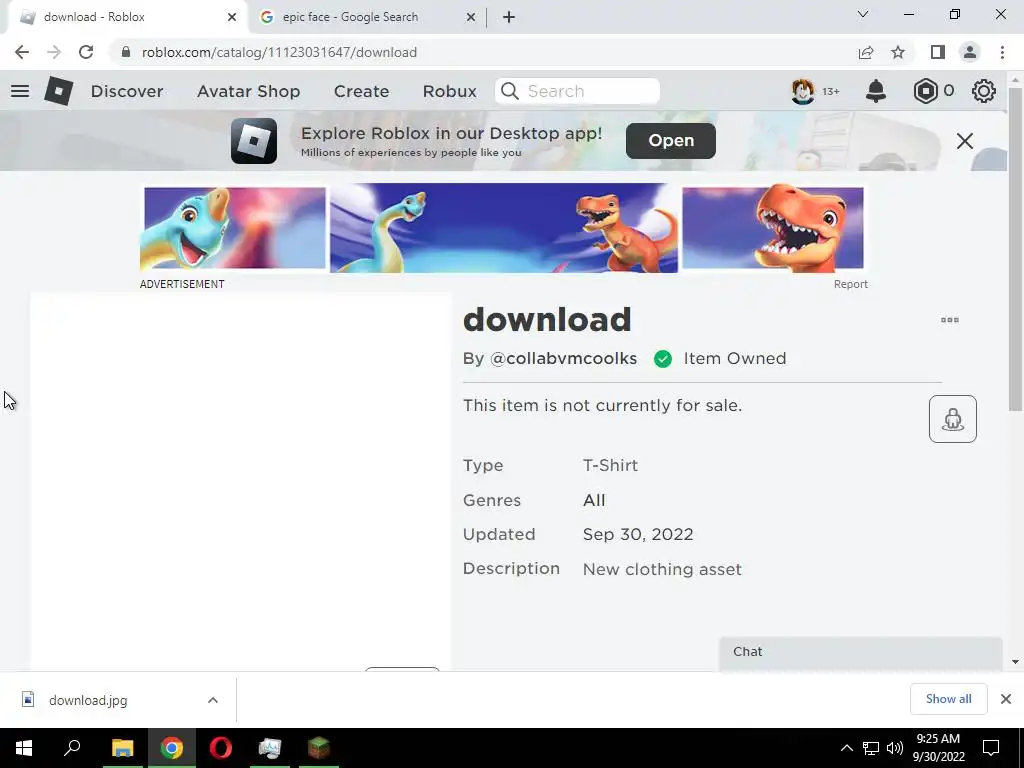This screenshot has height=768, width=1024.
Task: Open Windows taskbar search
Action: click(72, 748)
